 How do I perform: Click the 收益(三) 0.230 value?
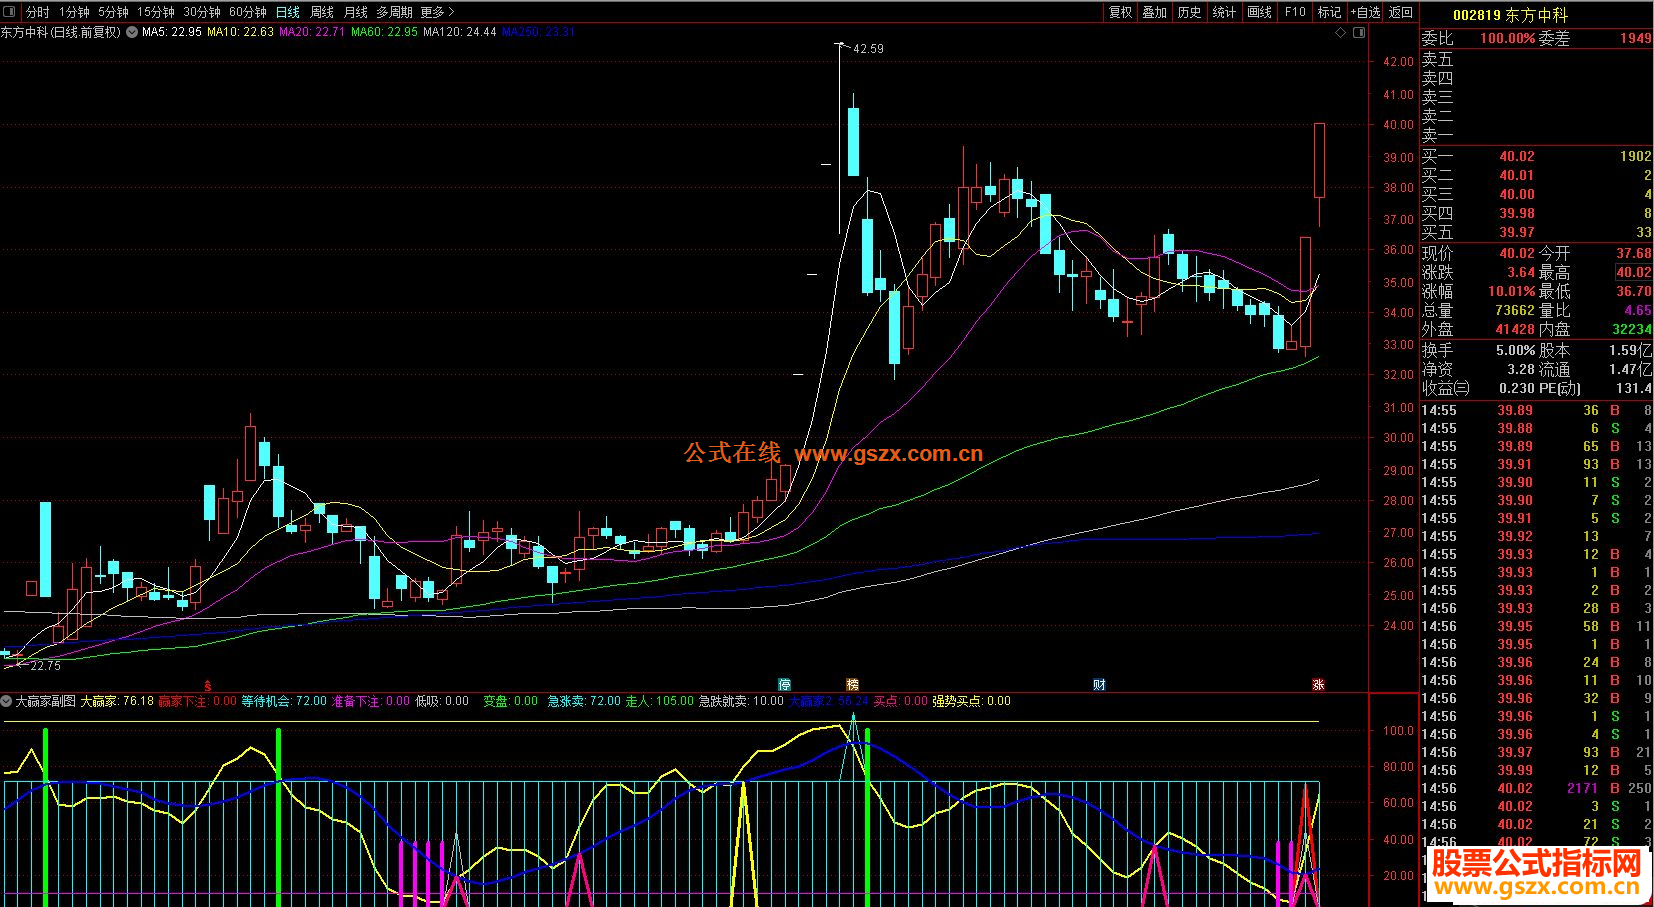coord(1517,388)
